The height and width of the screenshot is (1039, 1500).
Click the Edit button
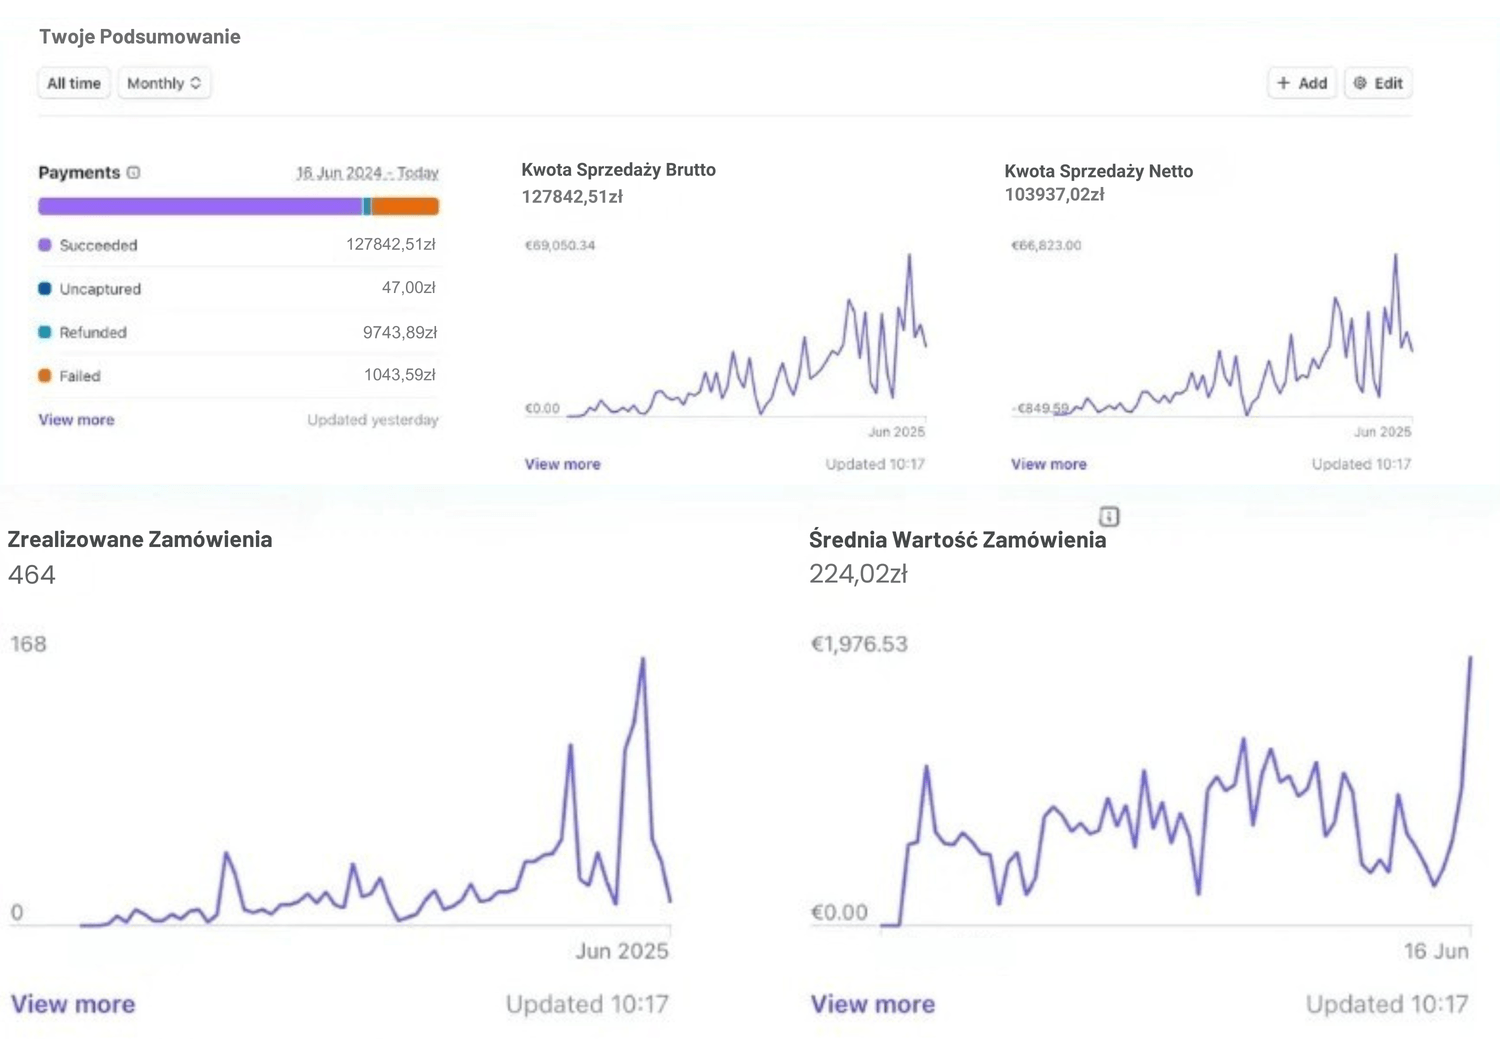tap(1378, 83)
